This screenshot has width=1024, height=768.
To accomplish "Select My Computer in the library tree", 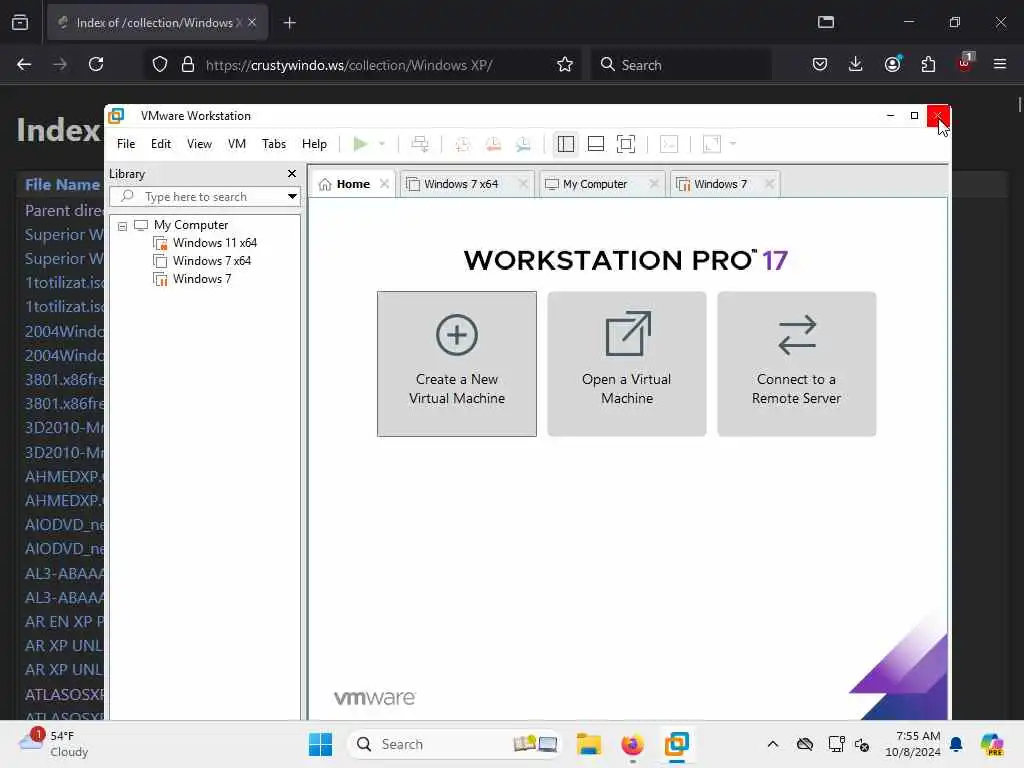I will click(191, 225).
